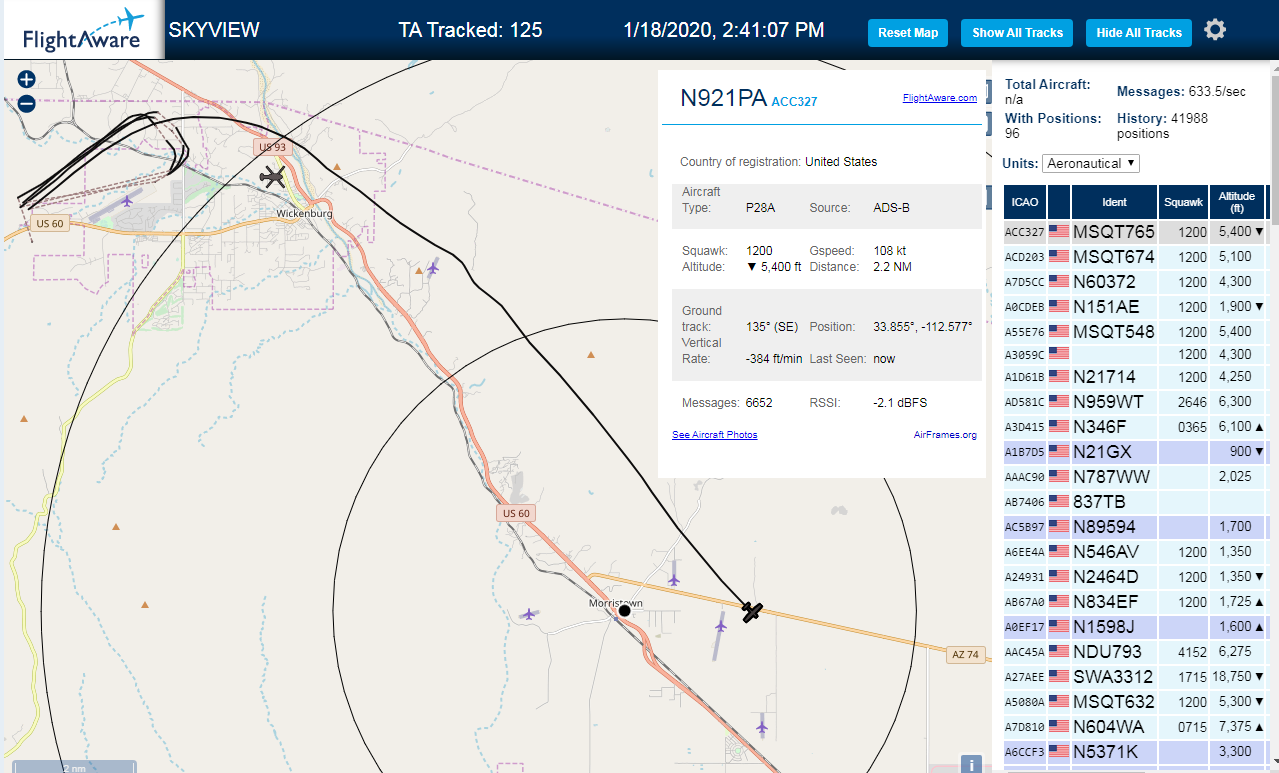Screen dimensions: 1279x773
Task: Select the MSQT548 aircraft row
Action: (1136, 331)
